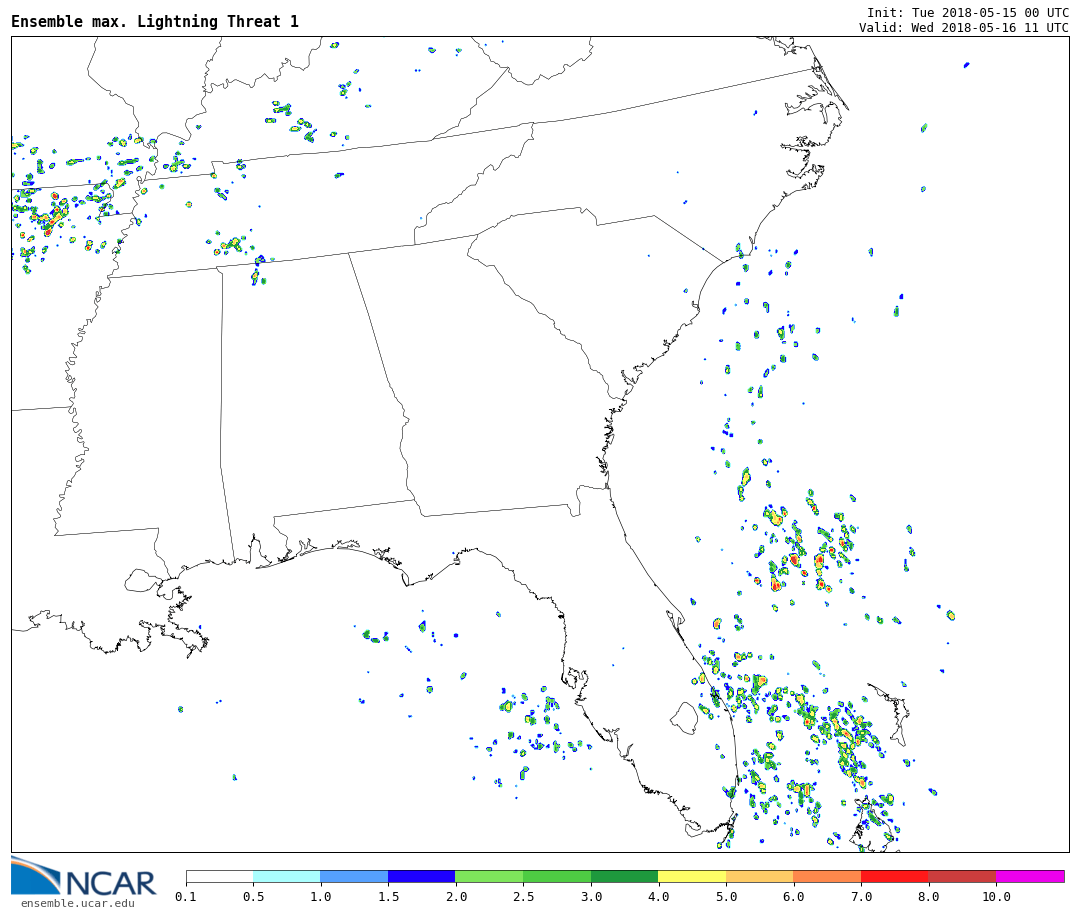This screenshot has width=1080, height=915.
Task: Click the 10.0 label on the color scale
Action: point(996,897)
